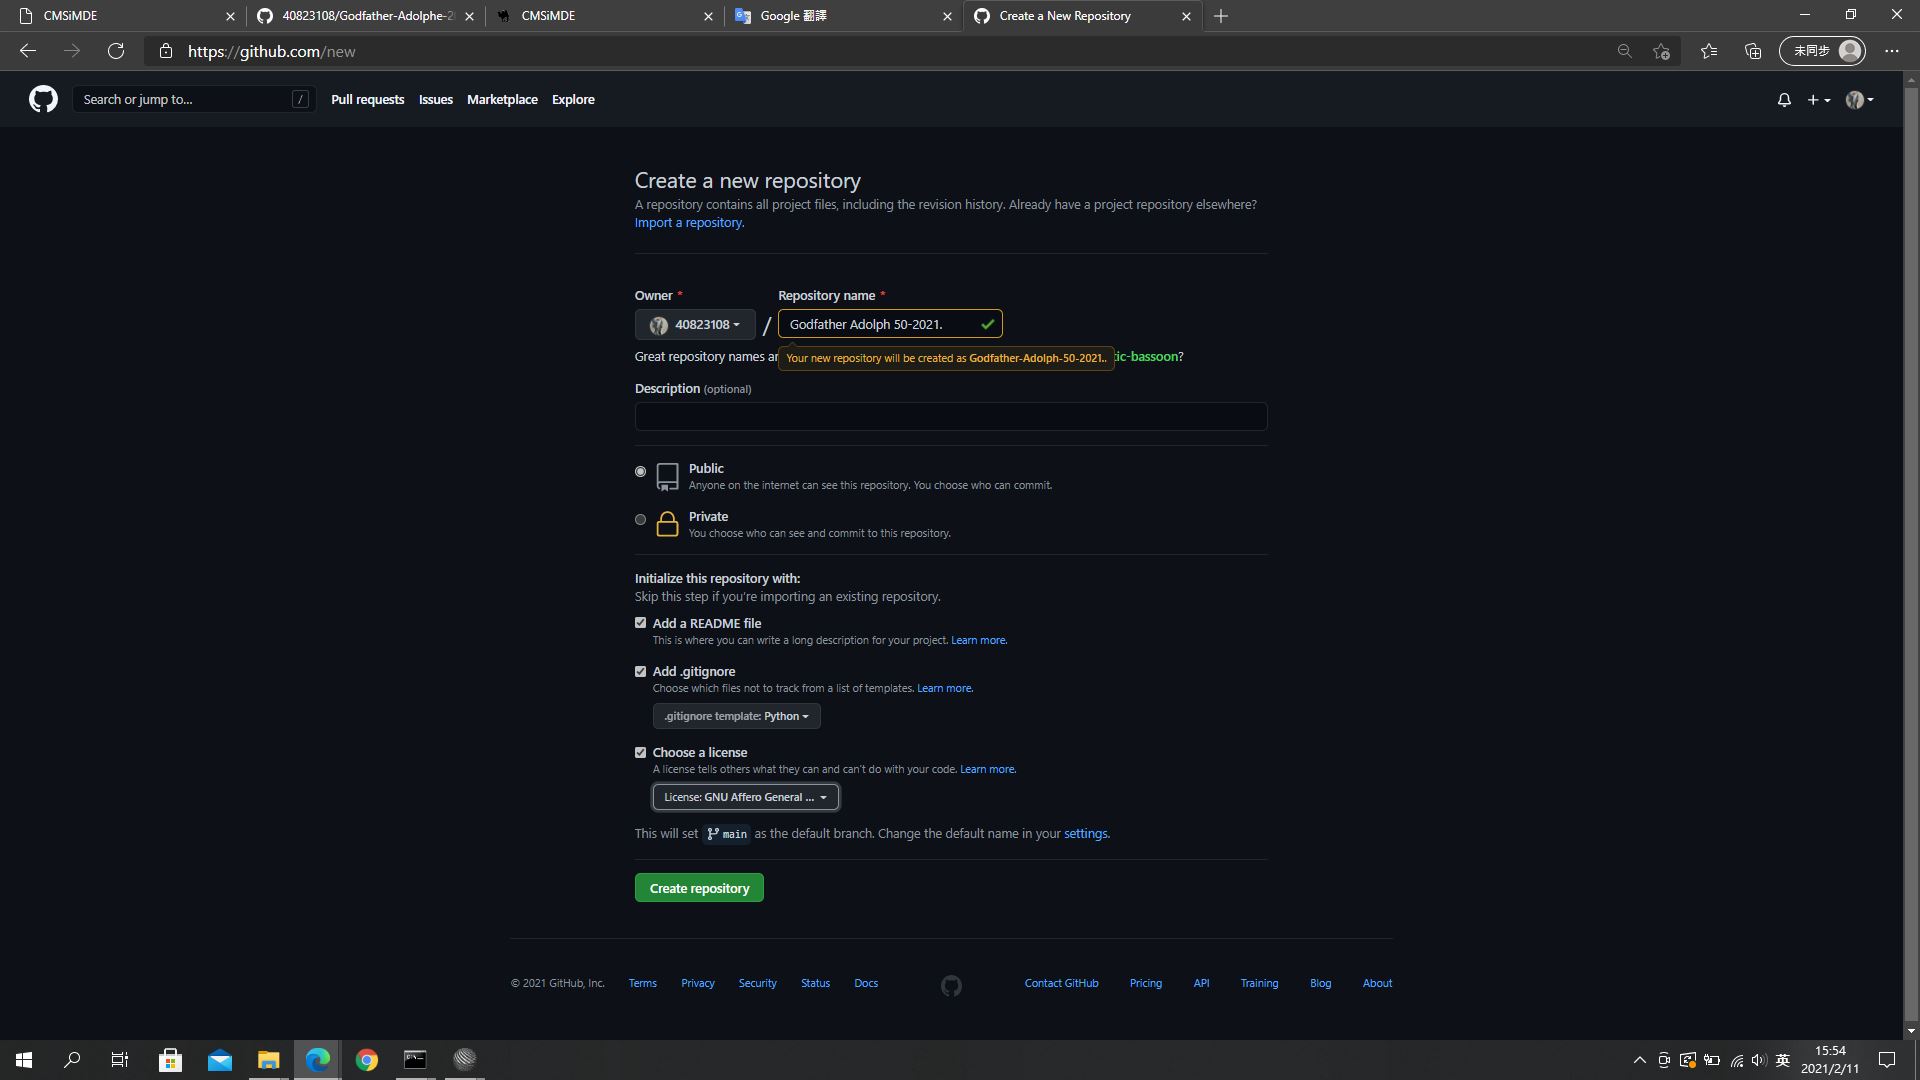This screenshot has height=1080, width=1920.
Task: Select the Public visibility radio
Action: tap(640, 471)
